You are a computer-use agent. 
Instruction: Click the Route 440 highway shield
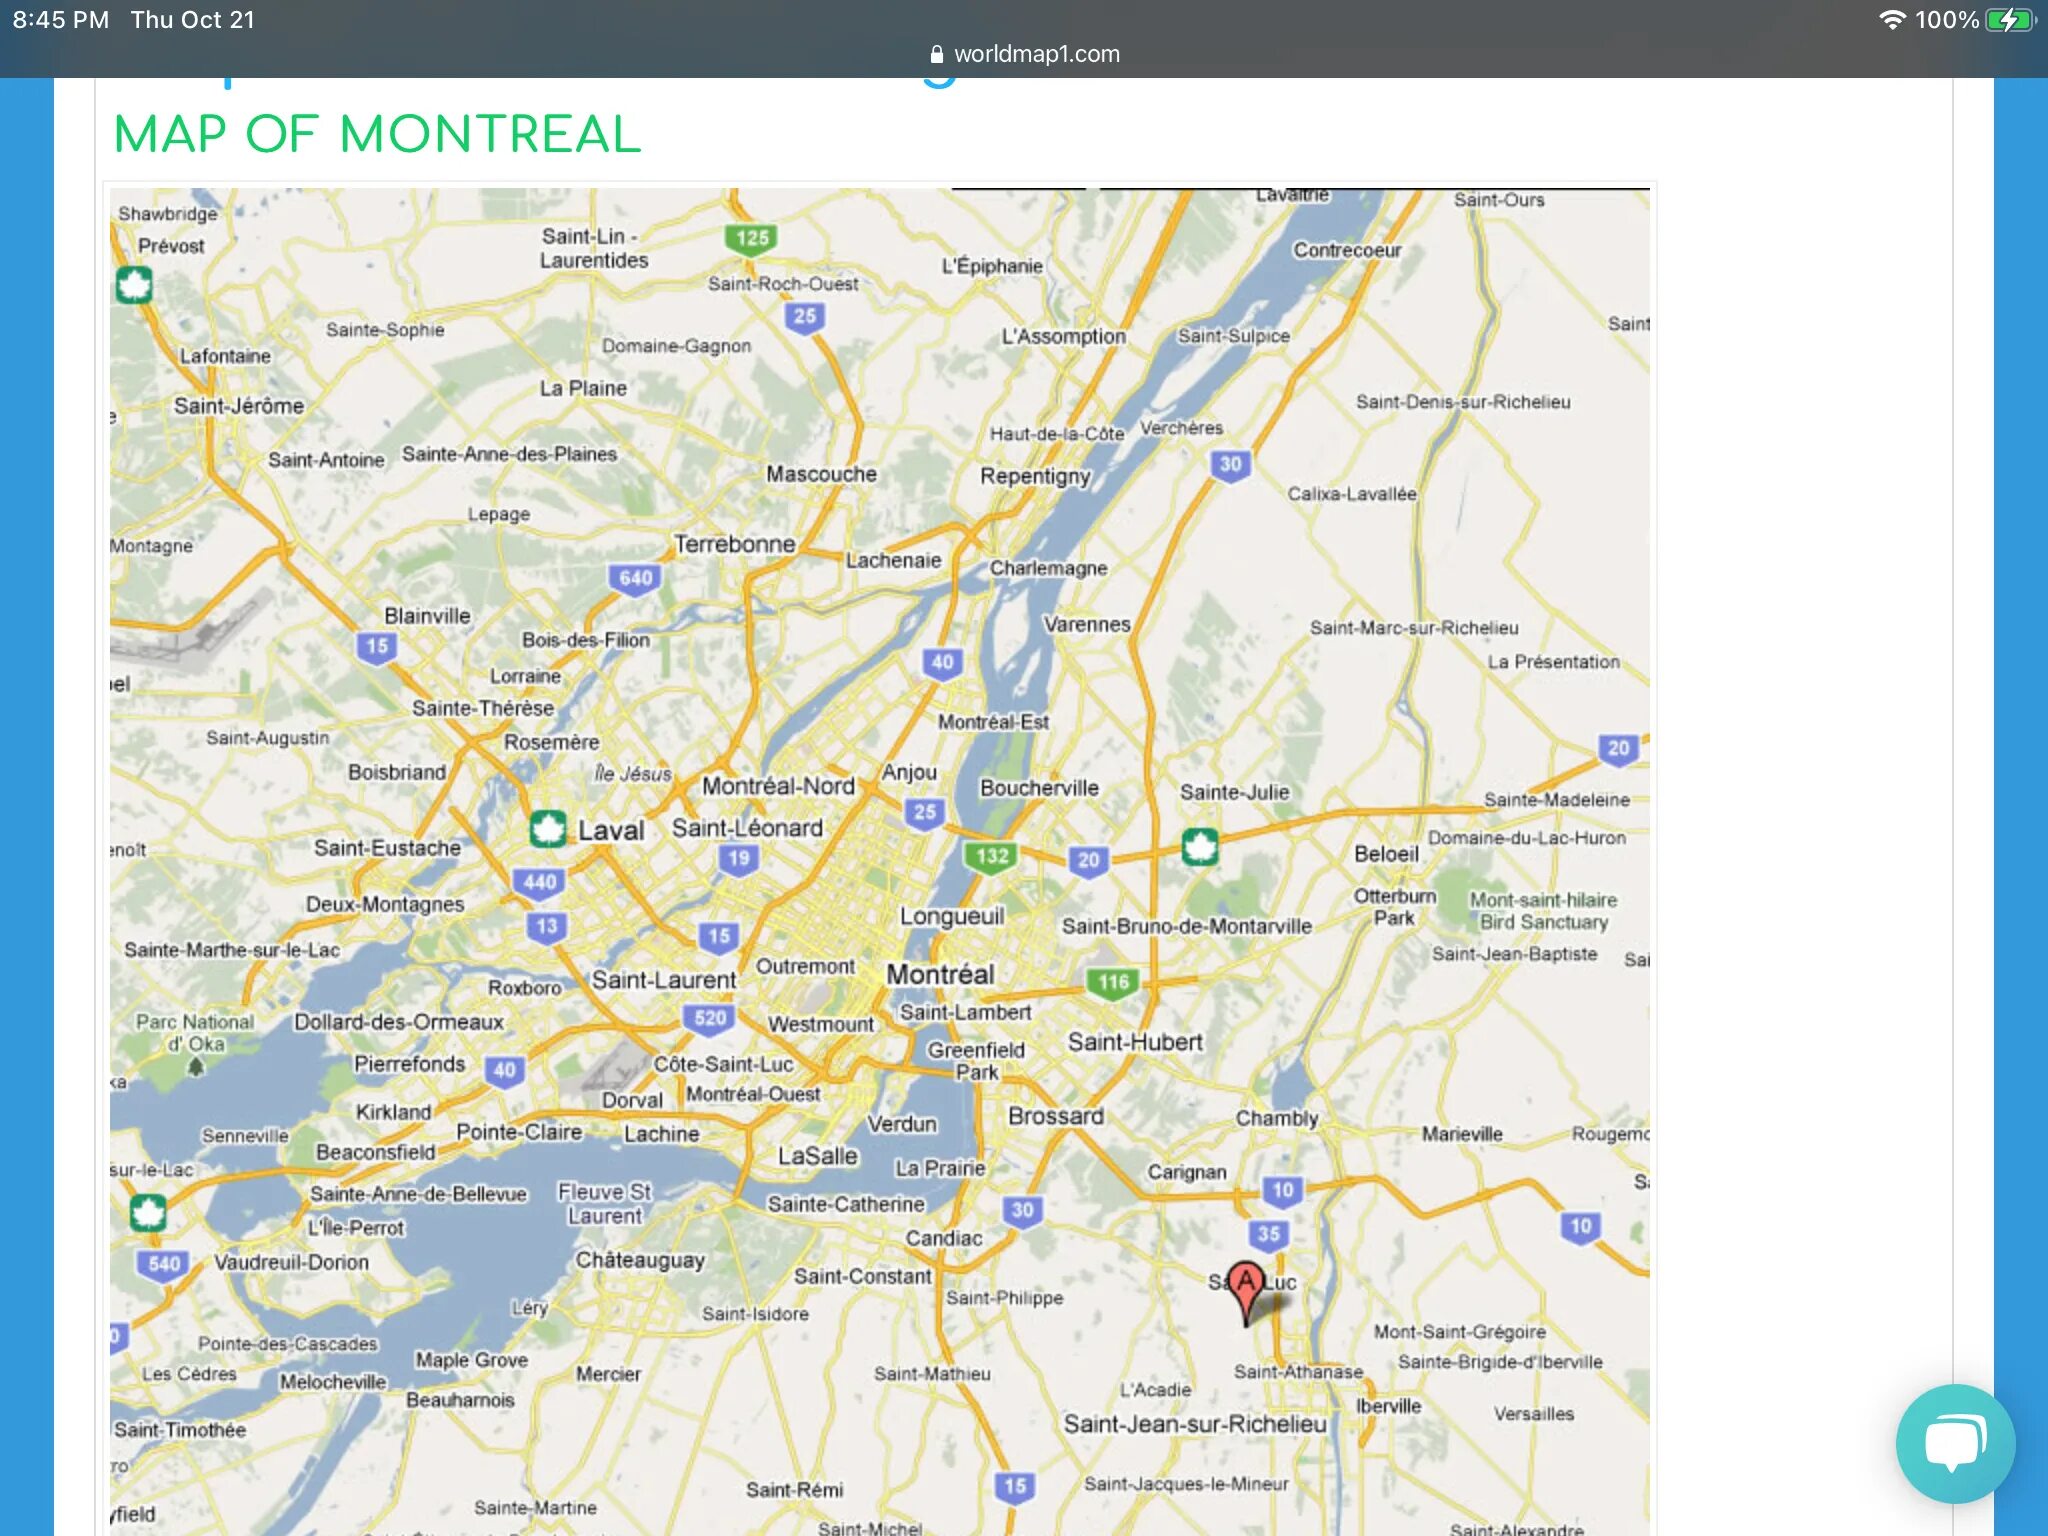pos(539,882)
